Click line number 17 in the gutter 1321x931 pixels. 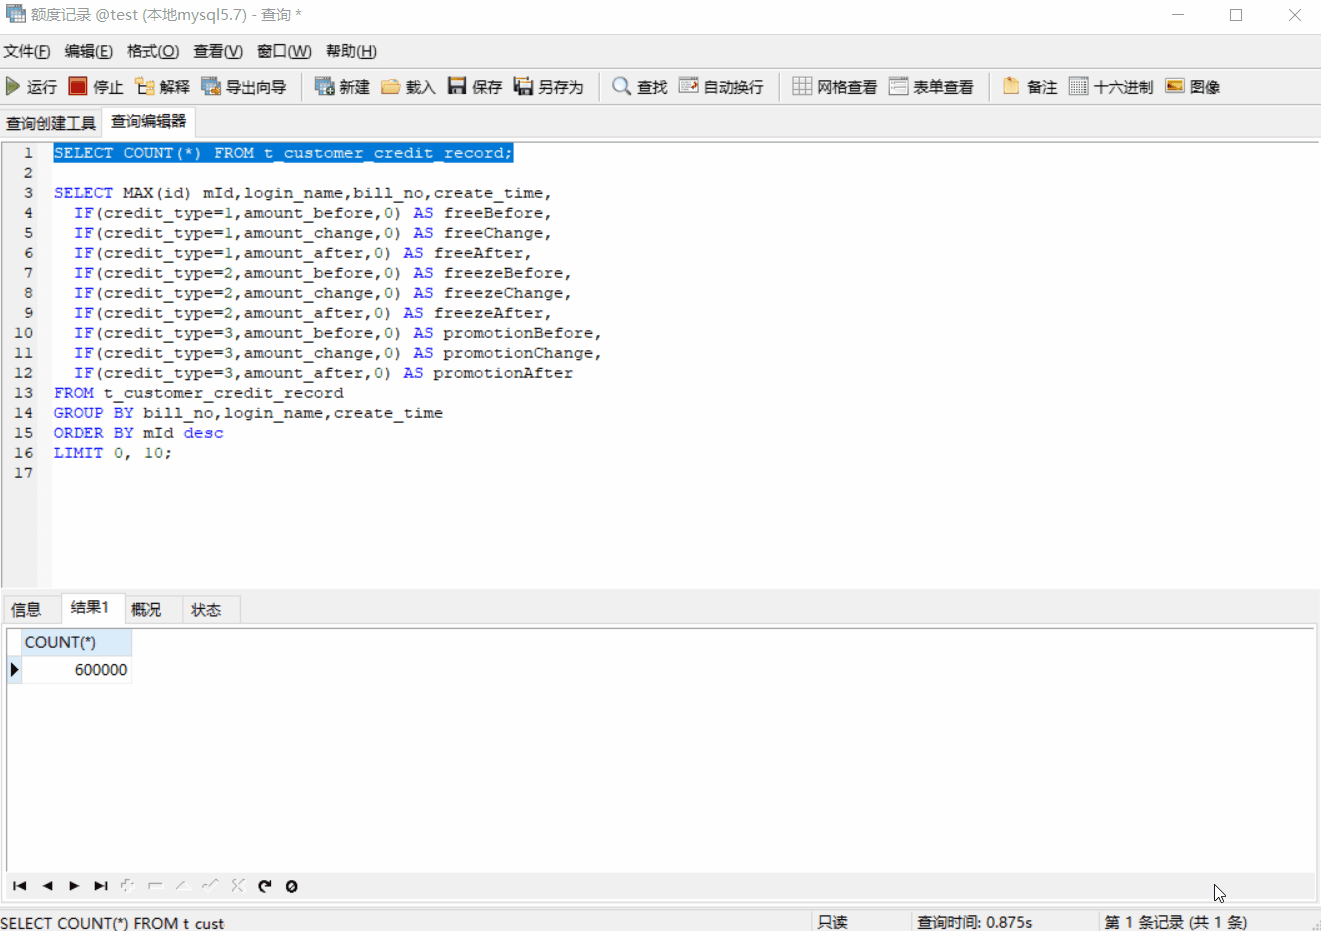24,473
